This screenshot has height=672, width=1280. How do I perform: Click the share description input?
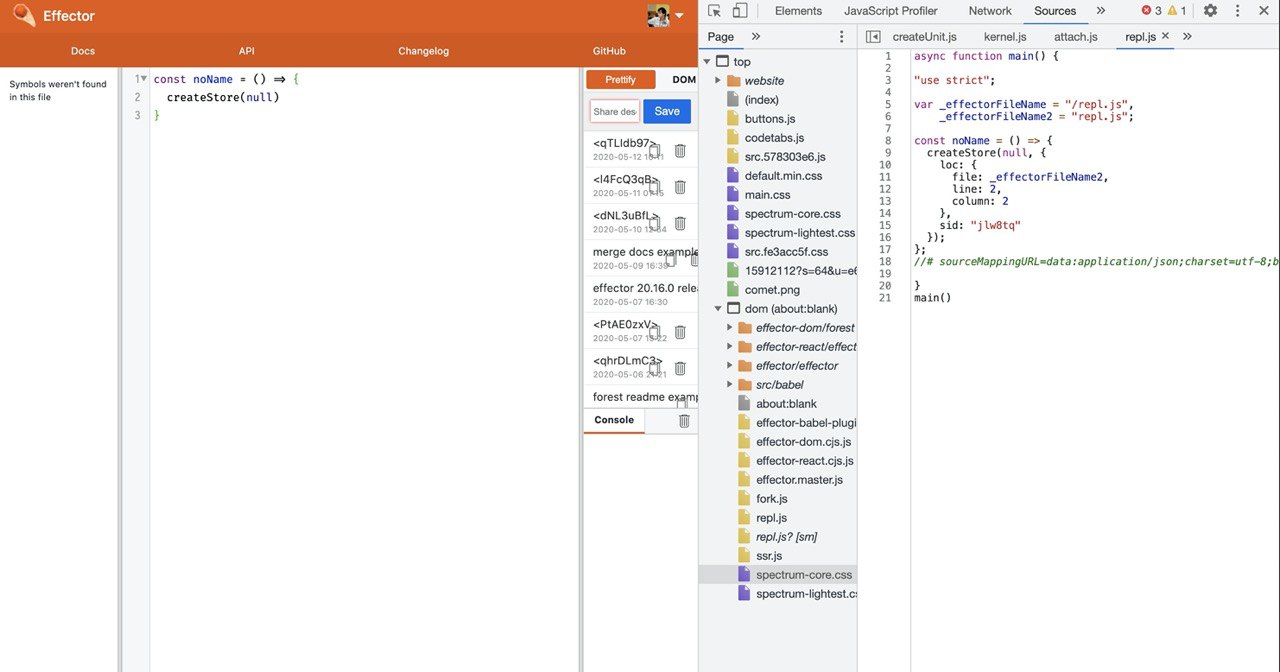[614, 111]
